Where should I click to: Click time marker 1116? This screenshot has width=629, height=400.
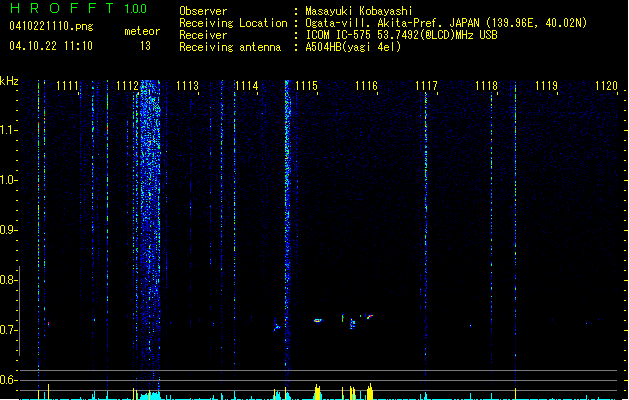point(366,86)
